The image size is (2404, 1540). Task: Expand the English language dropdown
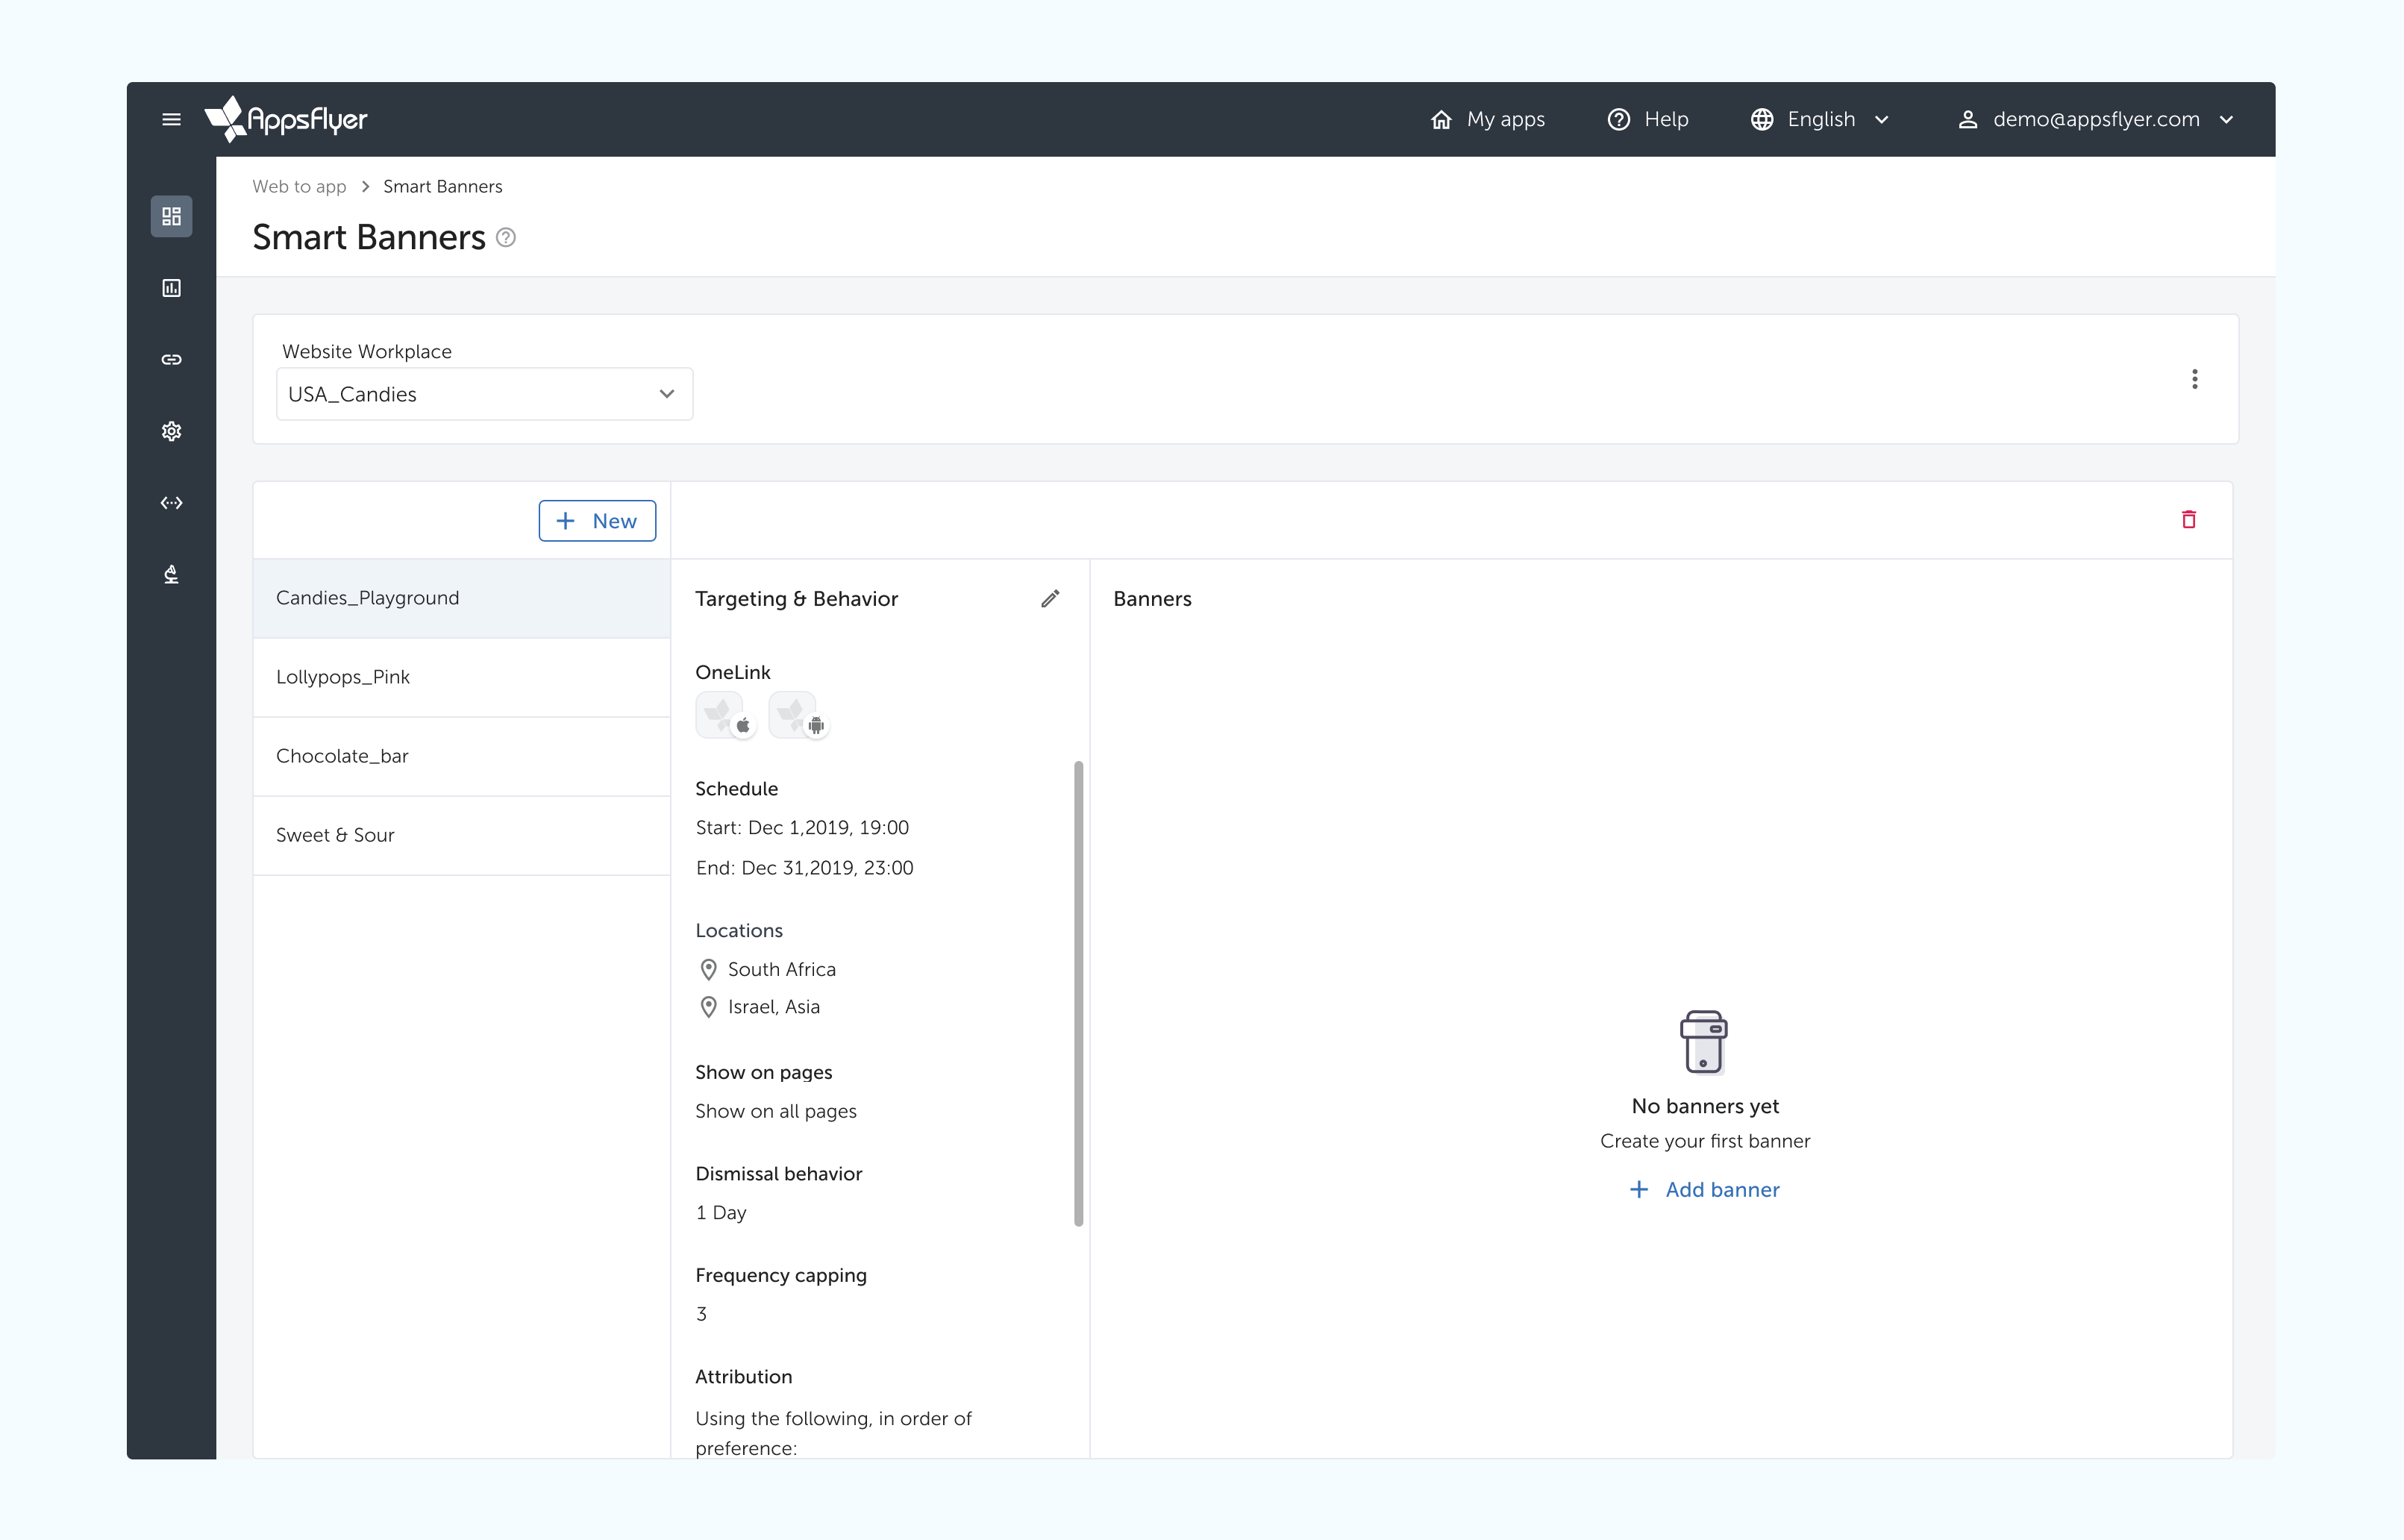[x=1820, y=119]
